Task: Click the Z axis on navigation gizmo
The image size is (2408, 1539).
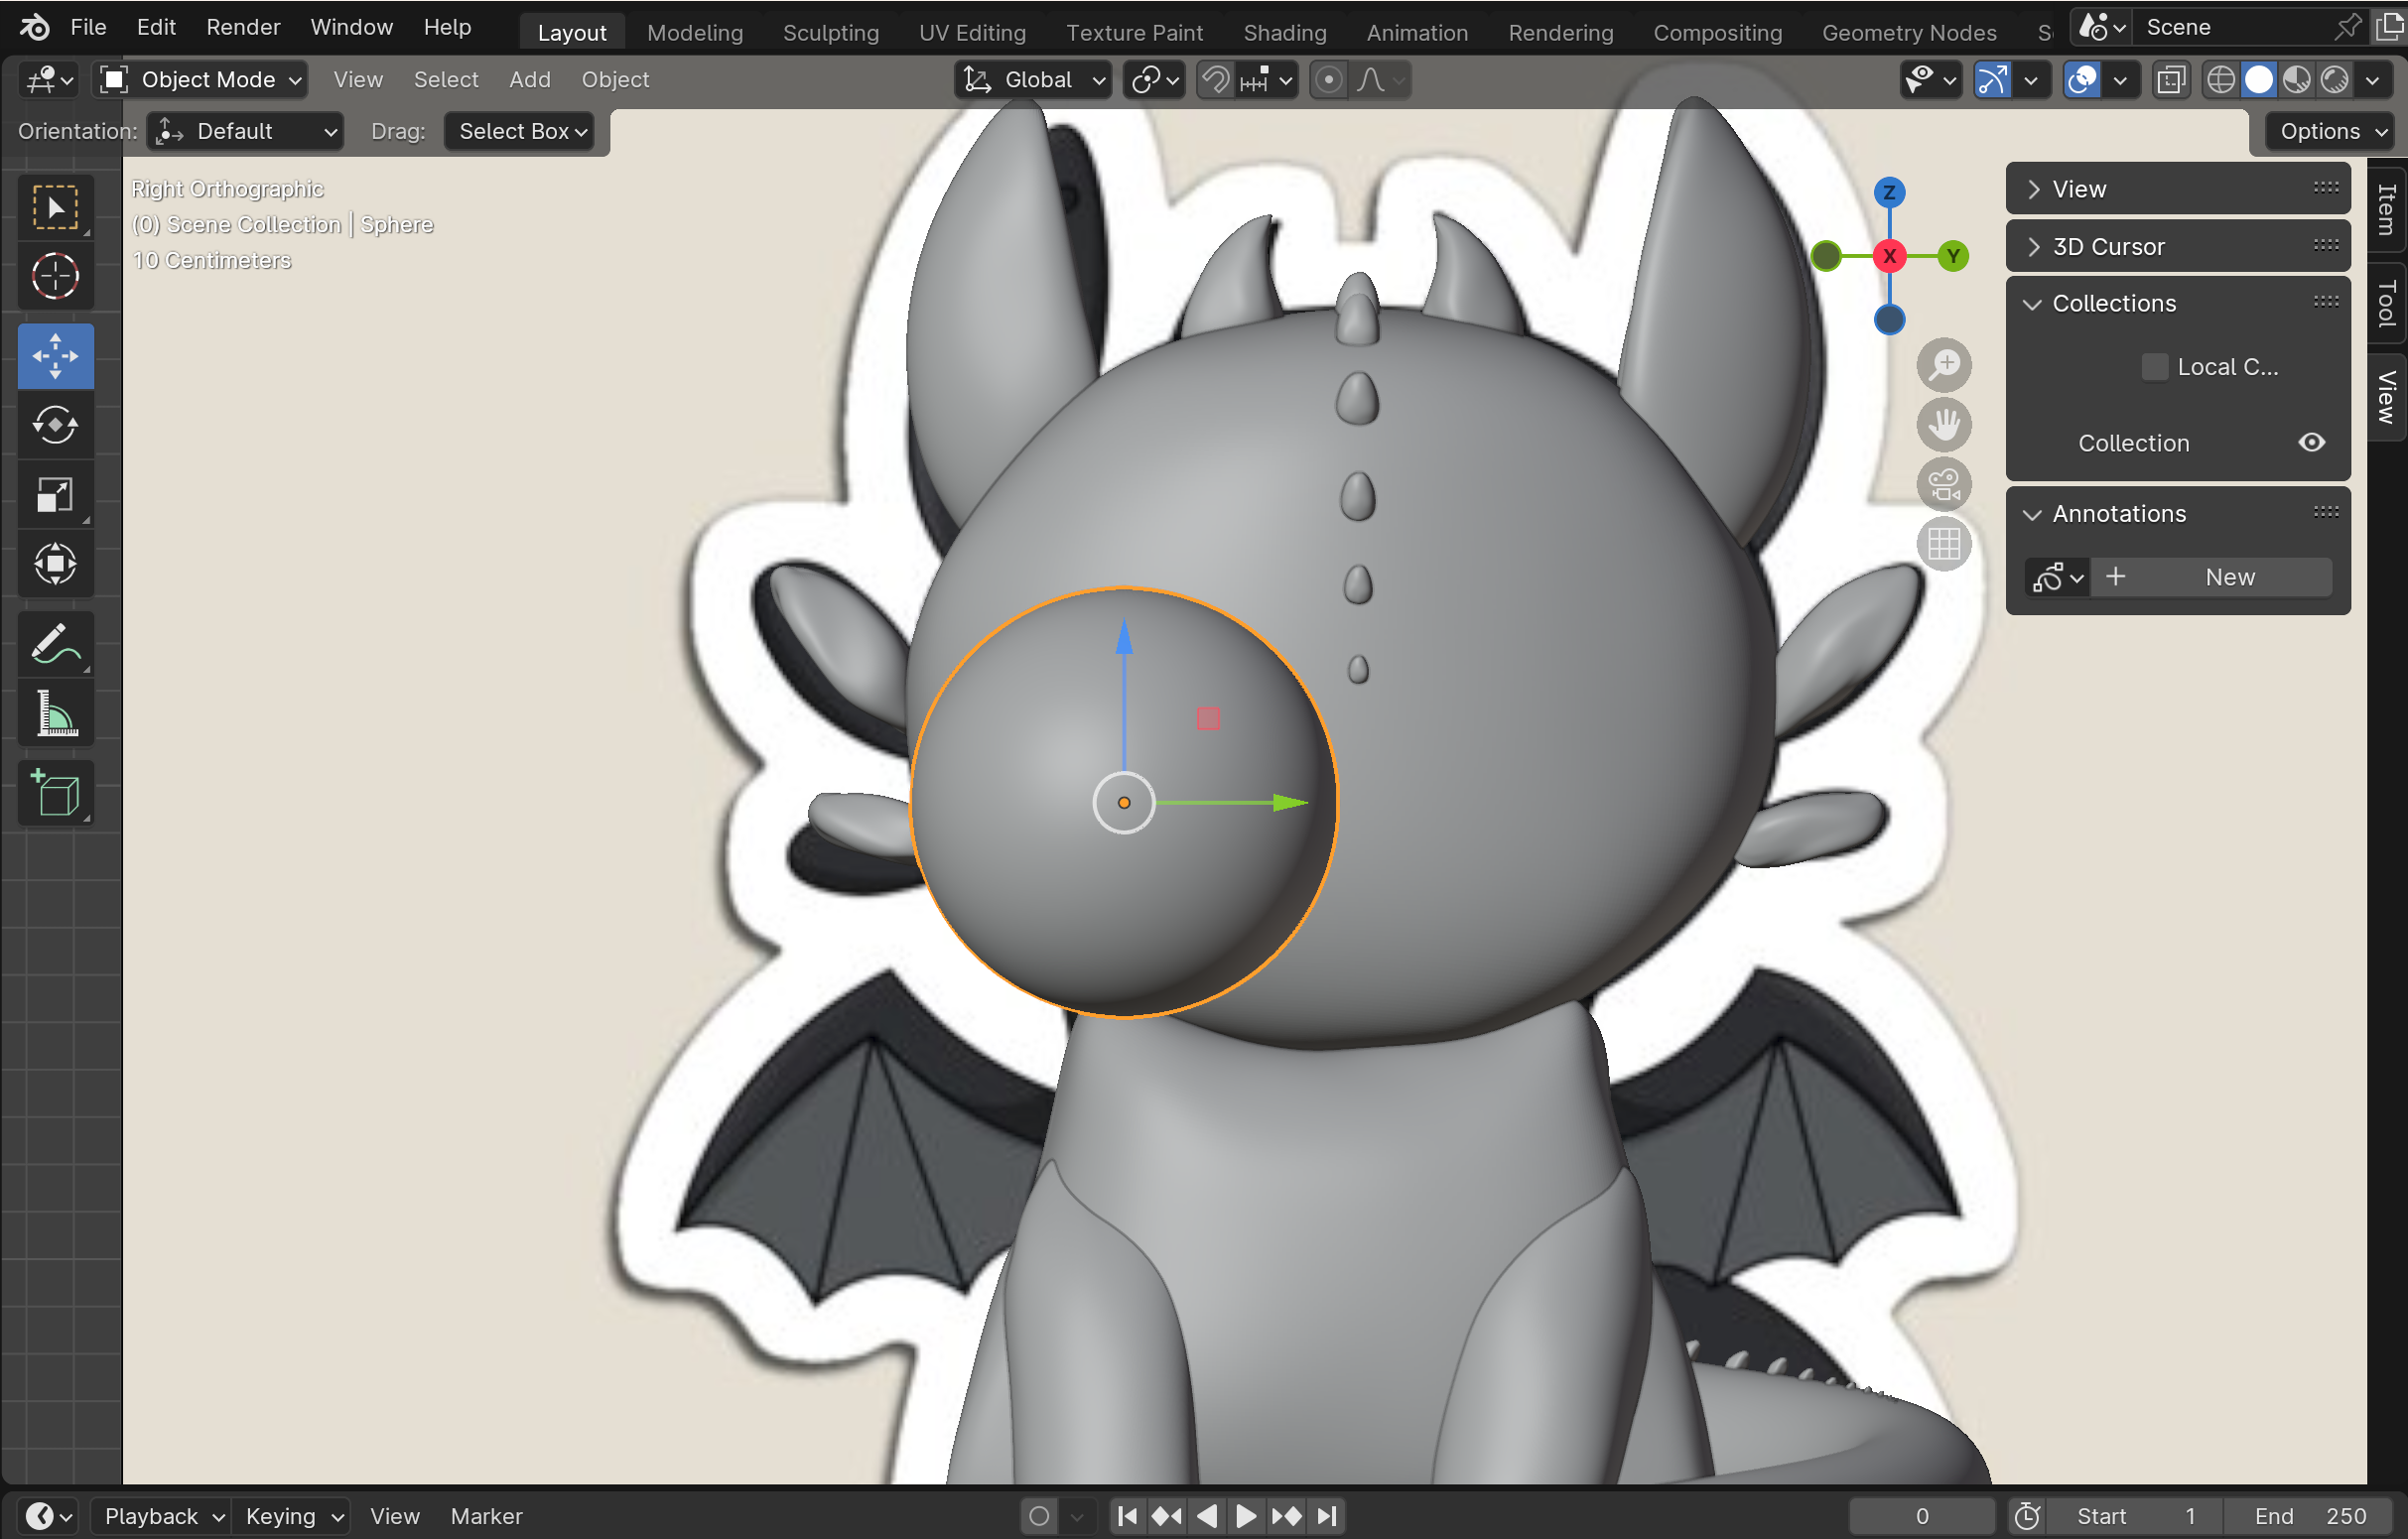Action: (x=1888, y=193)
